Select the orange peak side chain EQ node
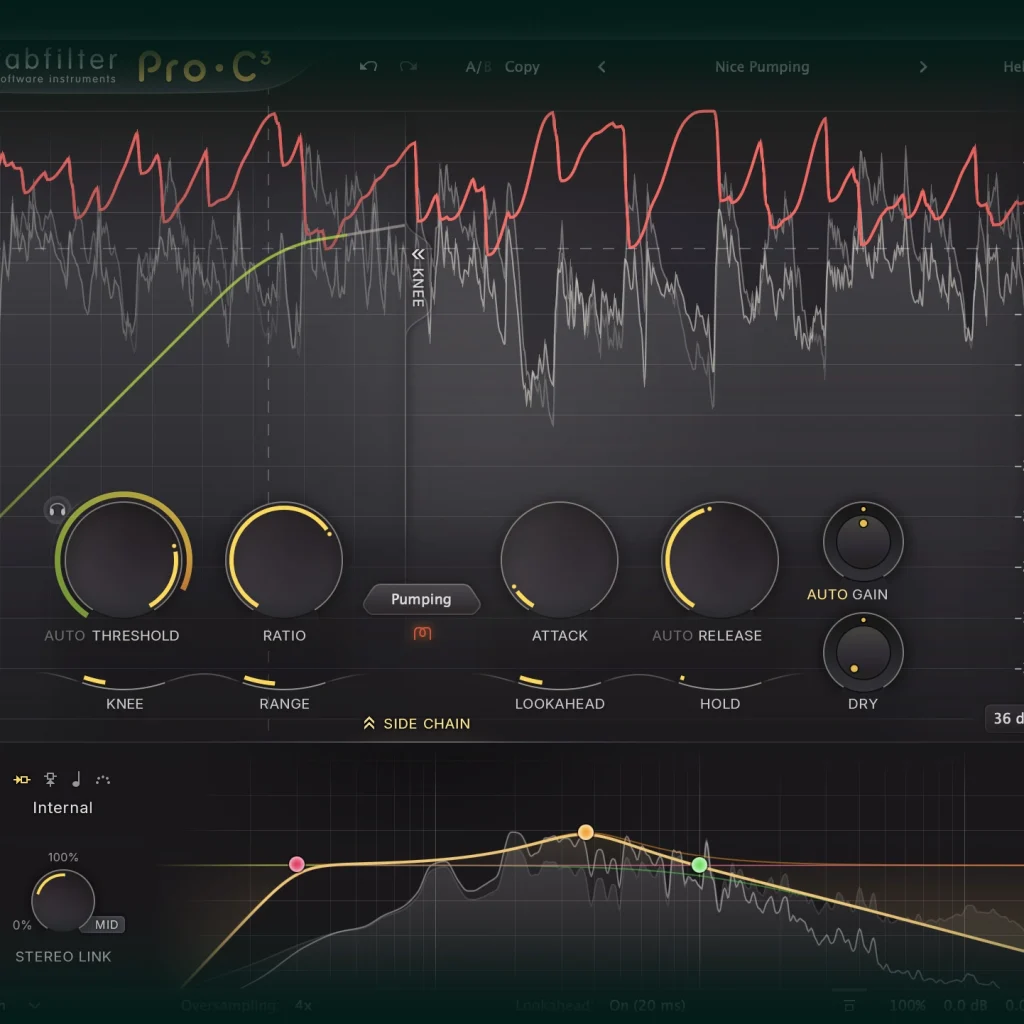The width and height of the screenshot is (1024, 1024). (x=586, y=832)
